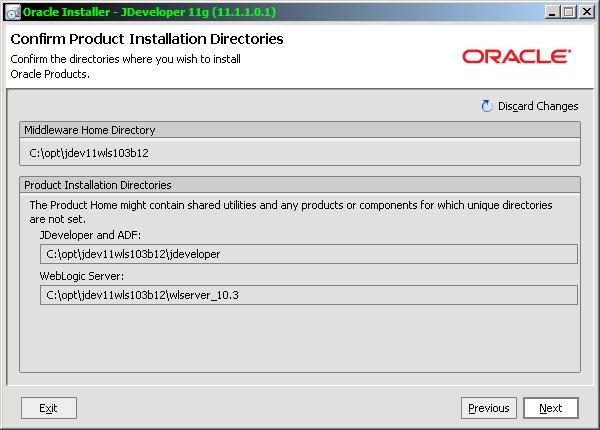
Task: Focus the WebLogic Server directory field
Action: pos(308,295)
